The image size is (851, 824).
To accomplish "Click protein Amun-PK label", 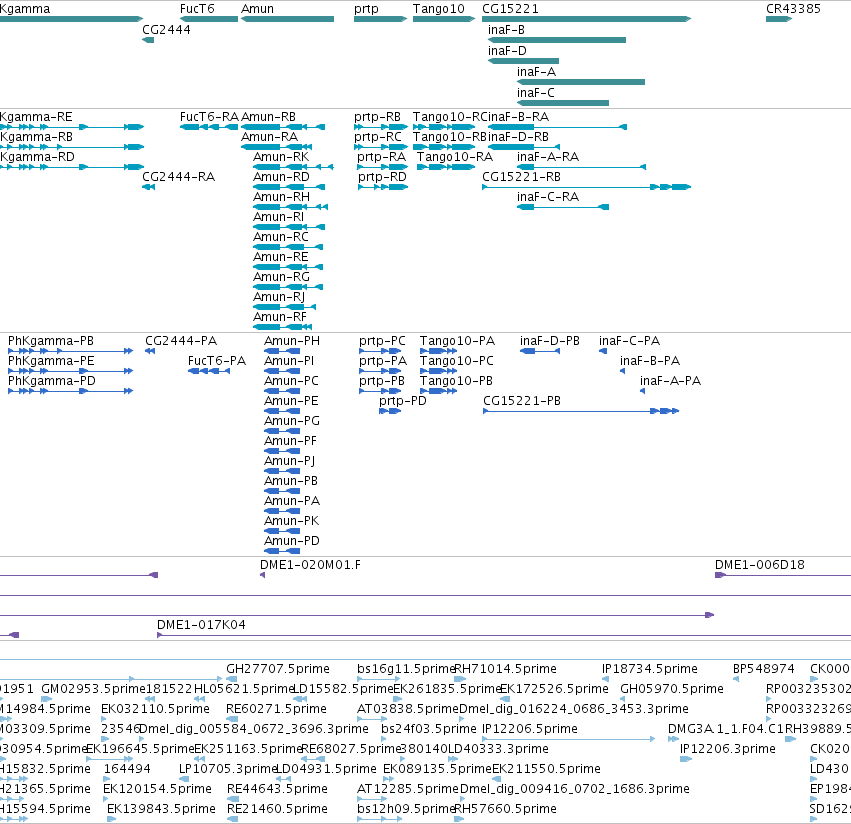I will click(291, 521).
